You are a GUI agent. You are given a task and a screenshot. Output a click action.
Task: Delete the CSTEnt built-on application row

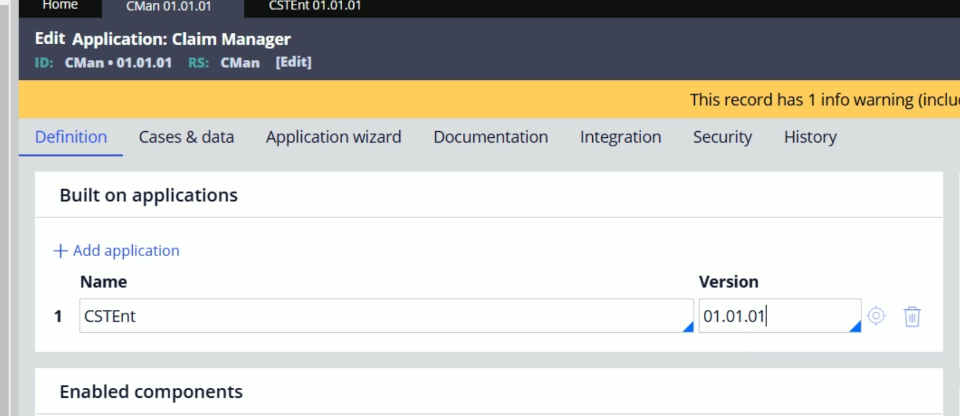[912, 316]
